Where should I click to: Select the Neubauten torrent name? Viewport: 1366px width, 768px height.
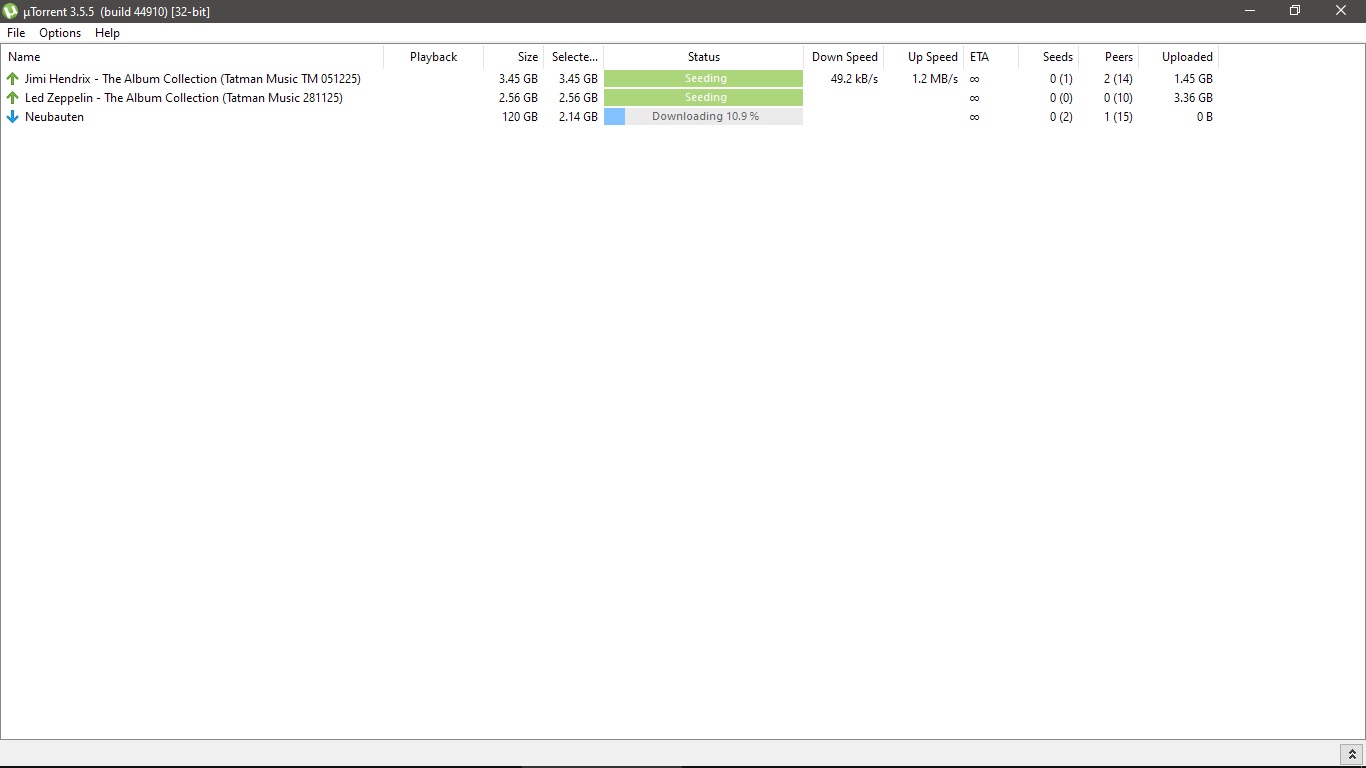[x=54, y=116]
